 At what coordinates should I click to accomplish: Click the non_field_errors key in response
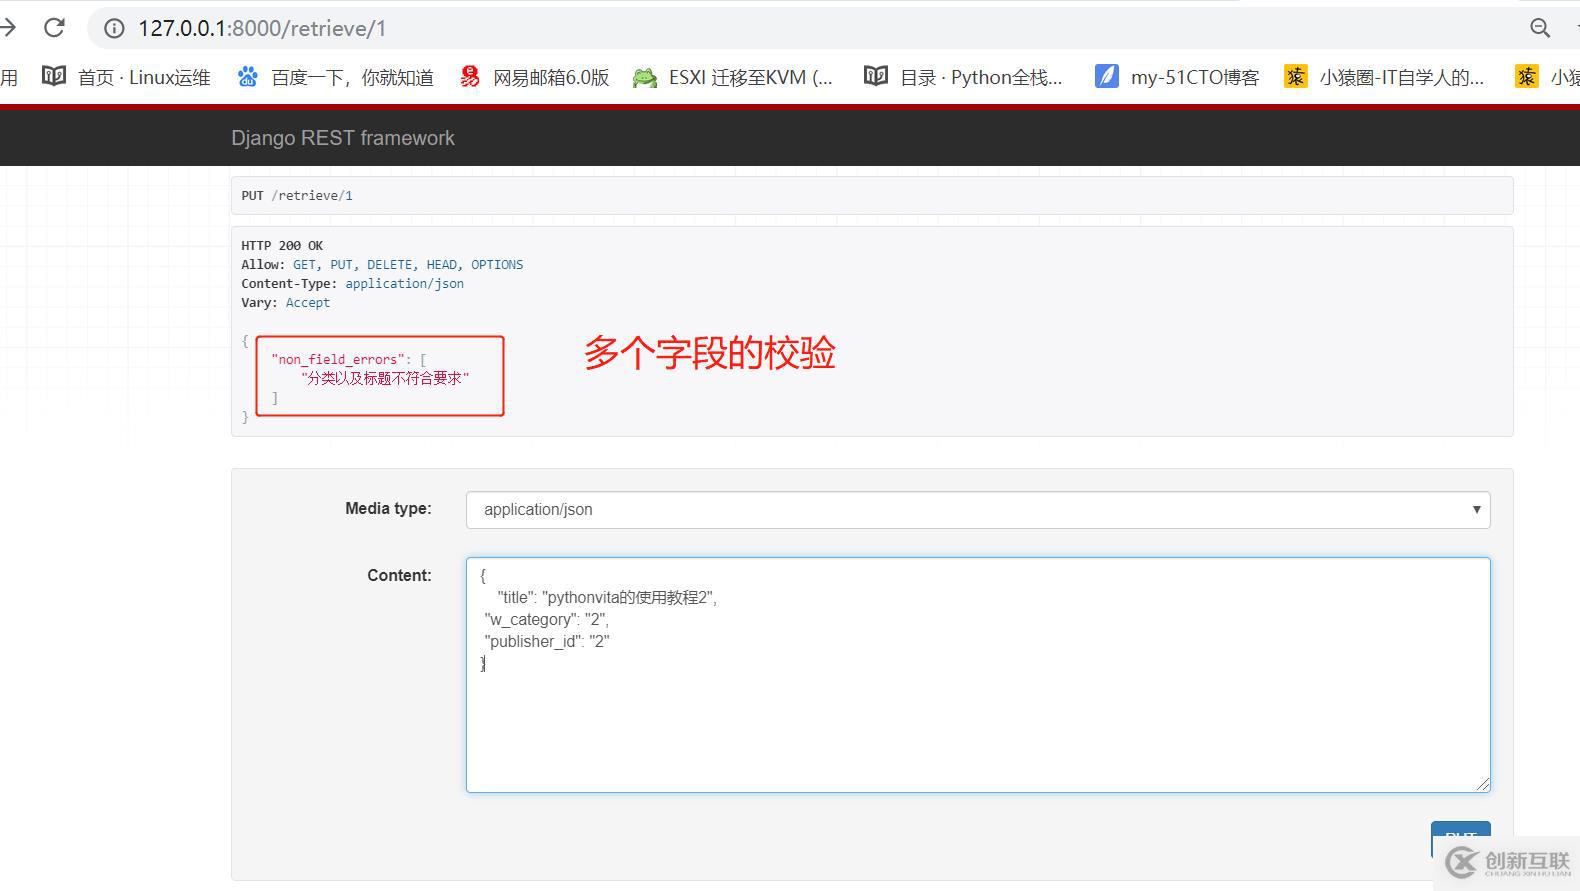339,359
